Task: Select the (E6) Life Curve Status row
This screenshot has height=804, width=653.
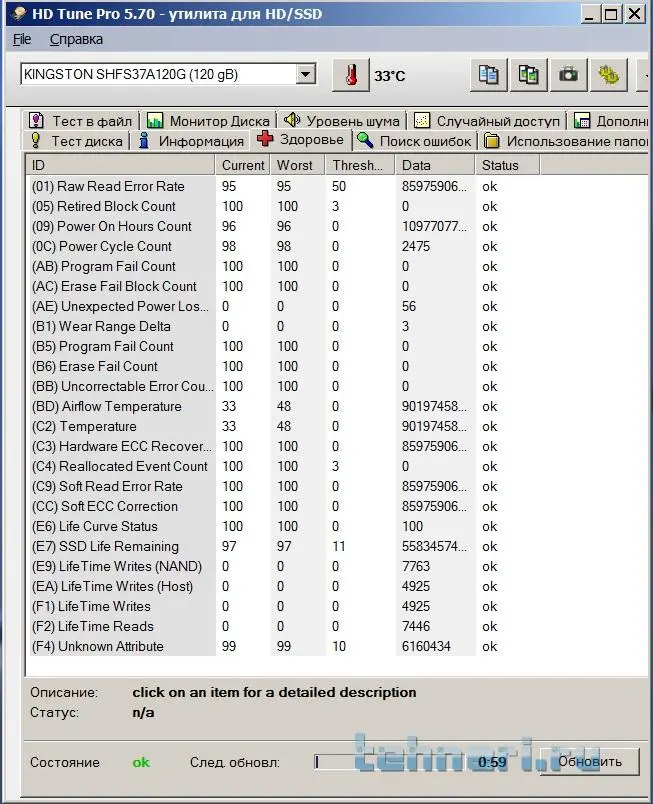Action: tap(336, 526)
